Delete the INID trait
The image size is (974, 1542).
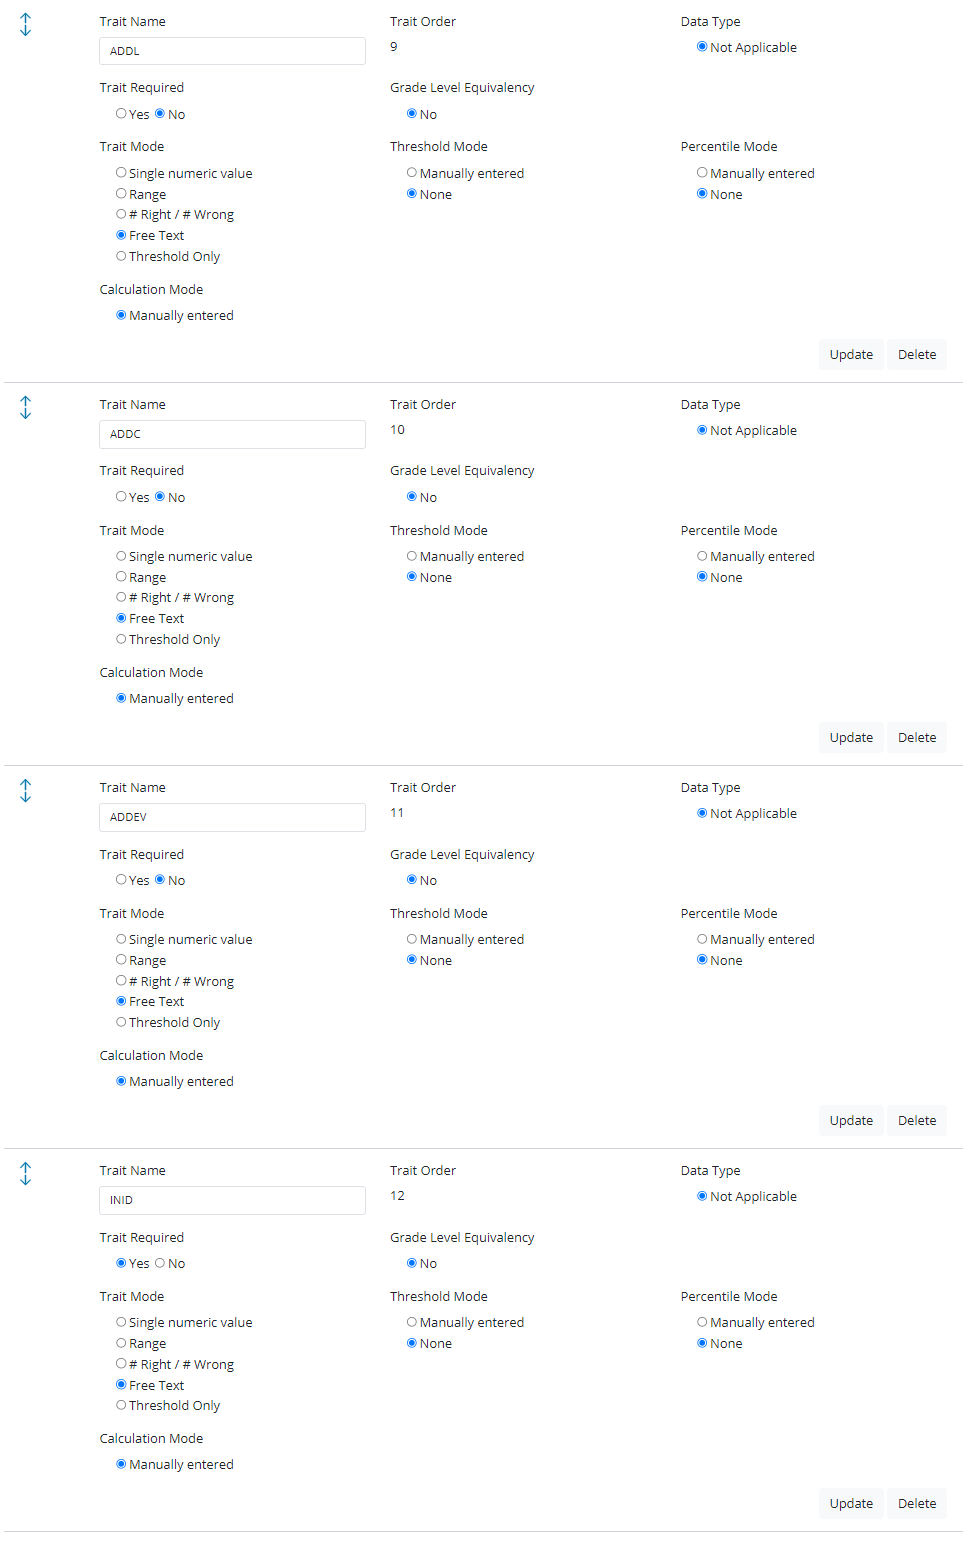click(x=917, y=1504)
